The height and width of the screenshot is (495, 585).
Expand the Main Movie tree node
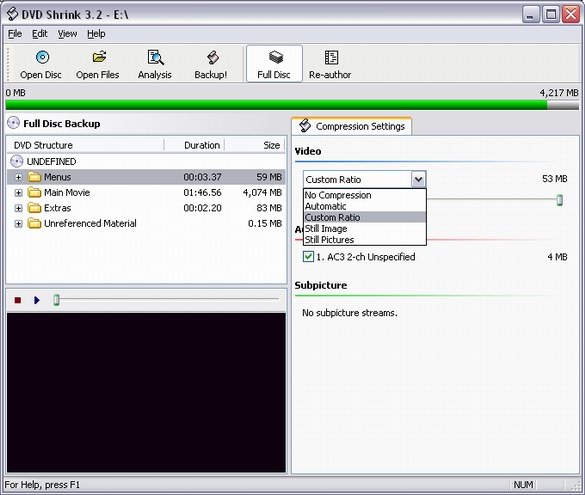[18, 193]
